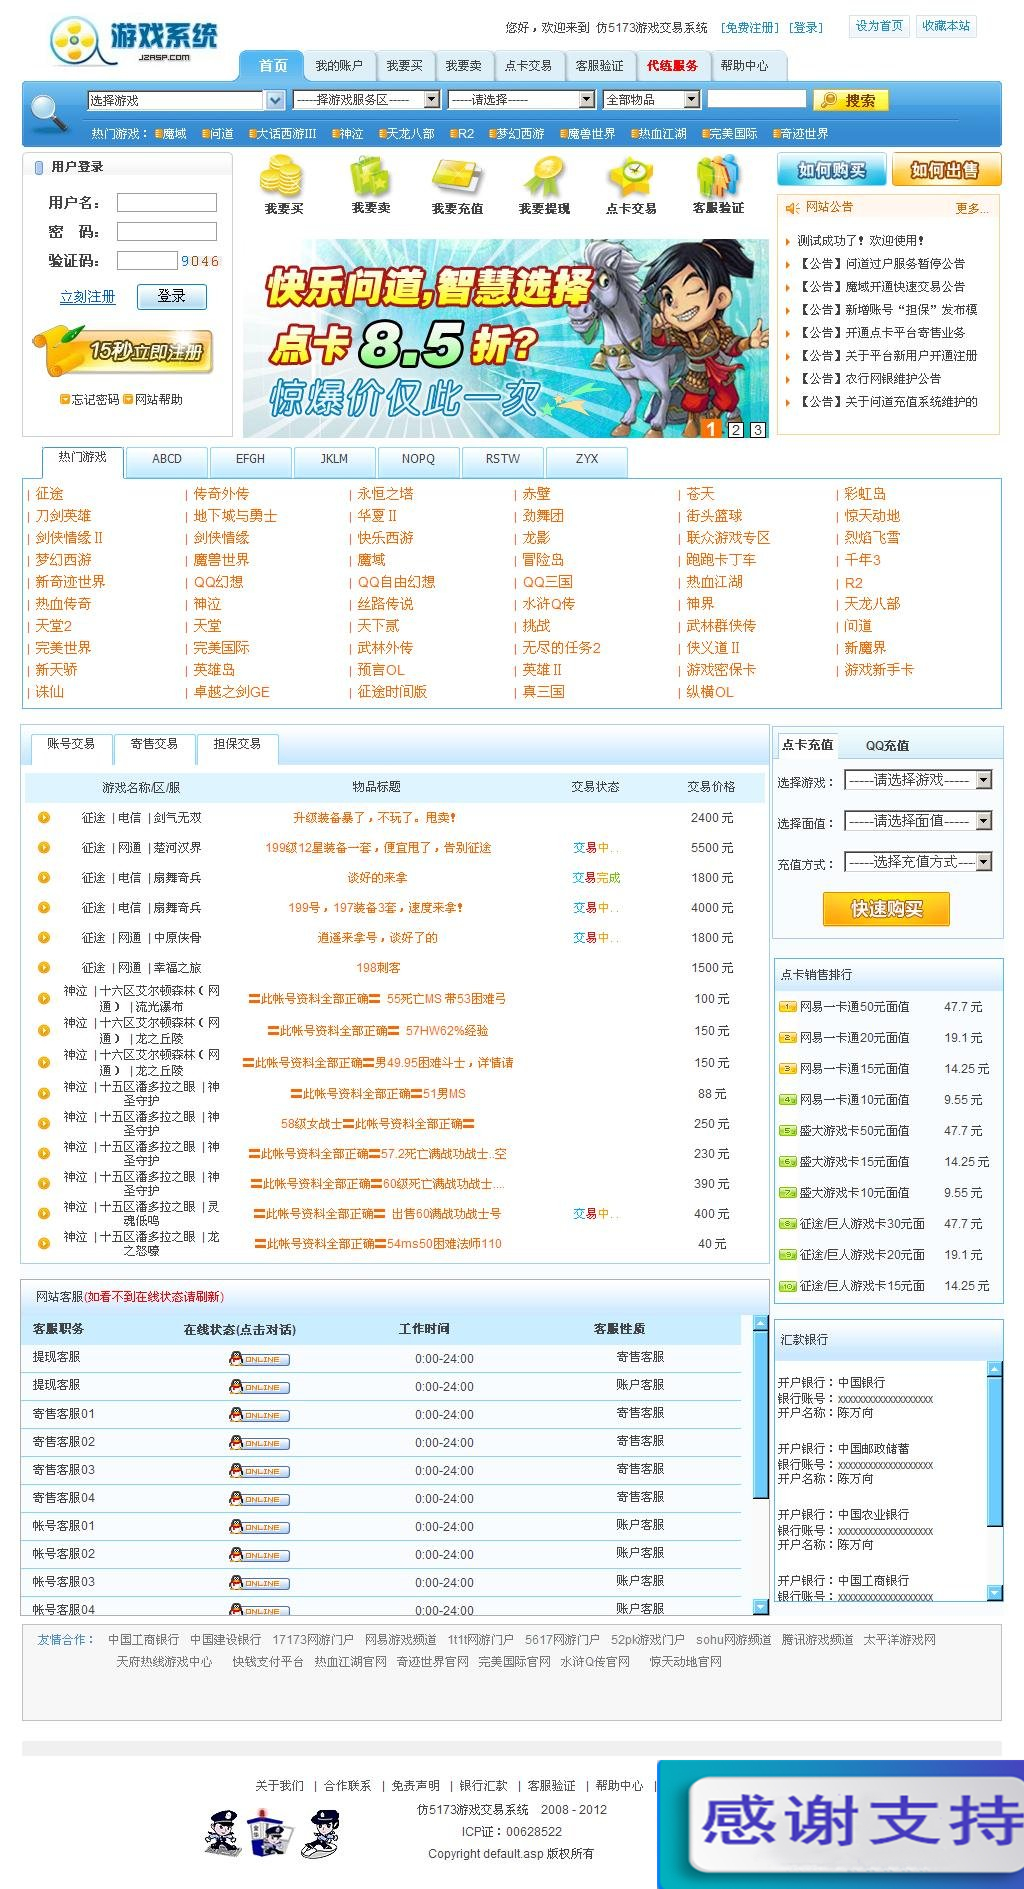Viewport: 1024px width, 1889px height.
Task: Open the 选择游戏 combo box arrow
Action: tap(275, 100)
